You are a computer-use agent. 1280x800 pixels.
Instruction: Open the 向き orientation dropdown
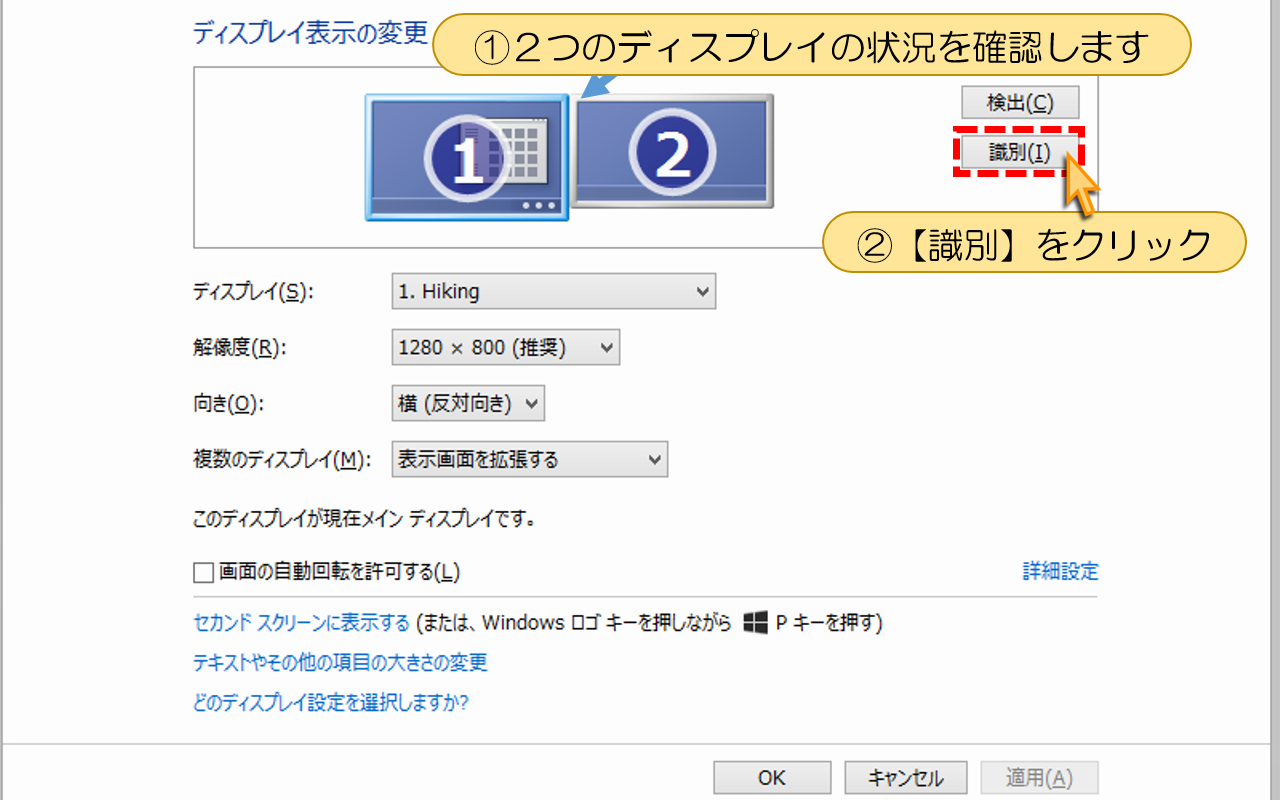pyautogui.click(x=468, y=404)
